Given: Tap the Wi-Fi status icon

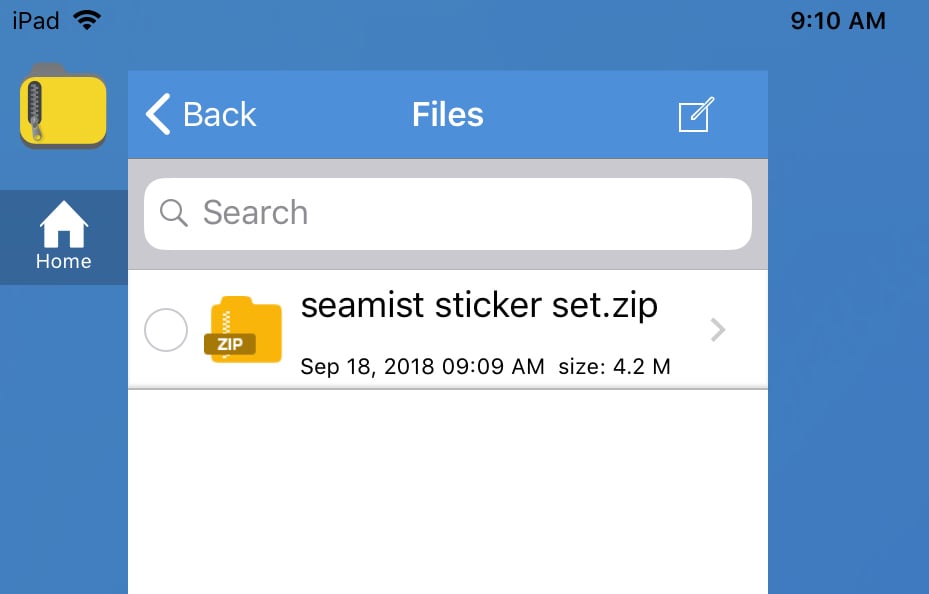Looking at the screenshot, I should (87, 20).
